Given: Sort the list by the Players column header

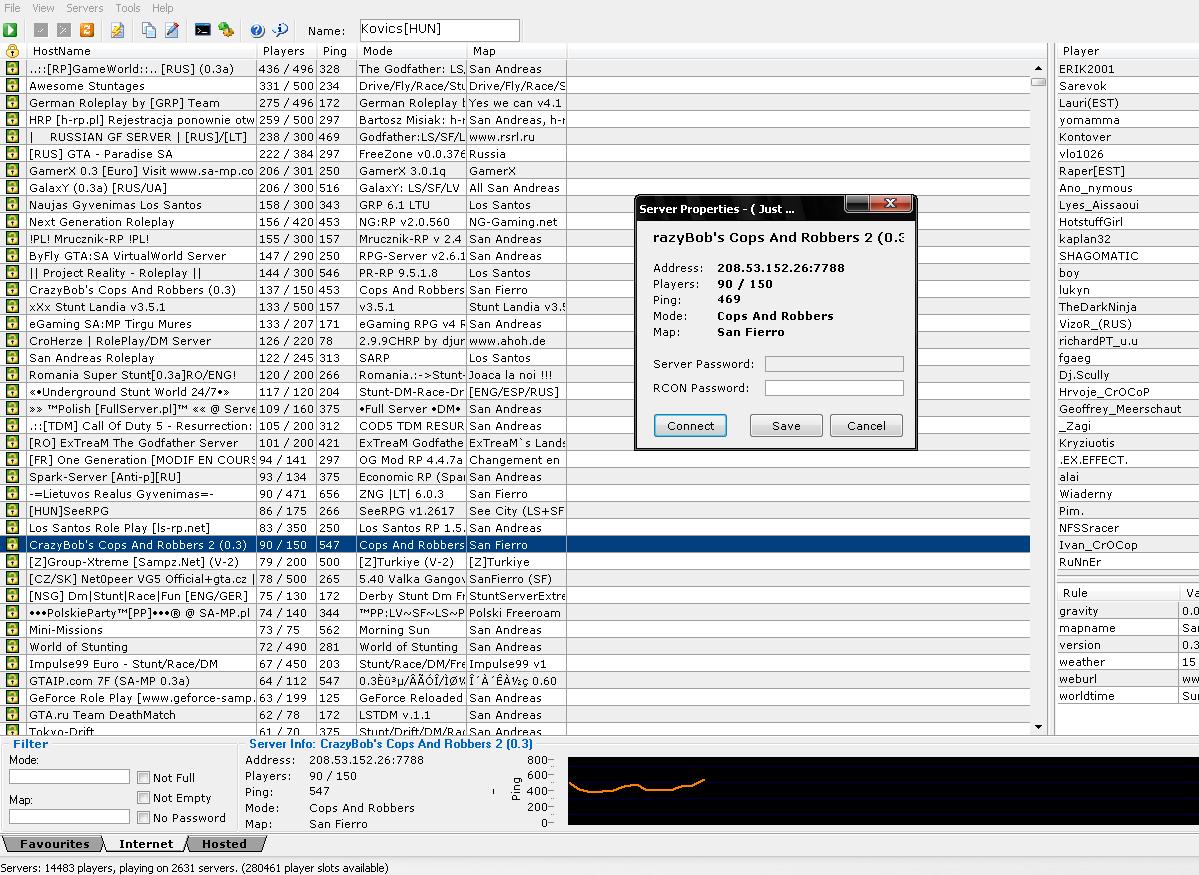Looking at the screenshot, I should [286, 51].
